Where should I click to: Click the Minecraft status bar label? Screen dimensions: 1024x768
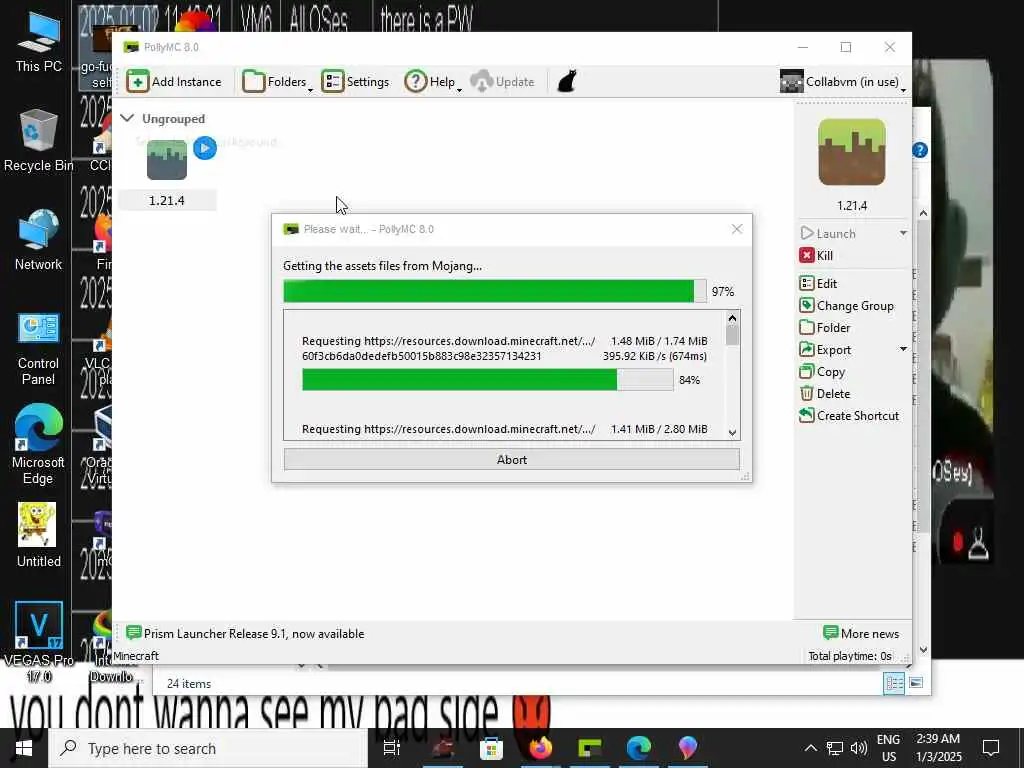(x=136, y=656)
